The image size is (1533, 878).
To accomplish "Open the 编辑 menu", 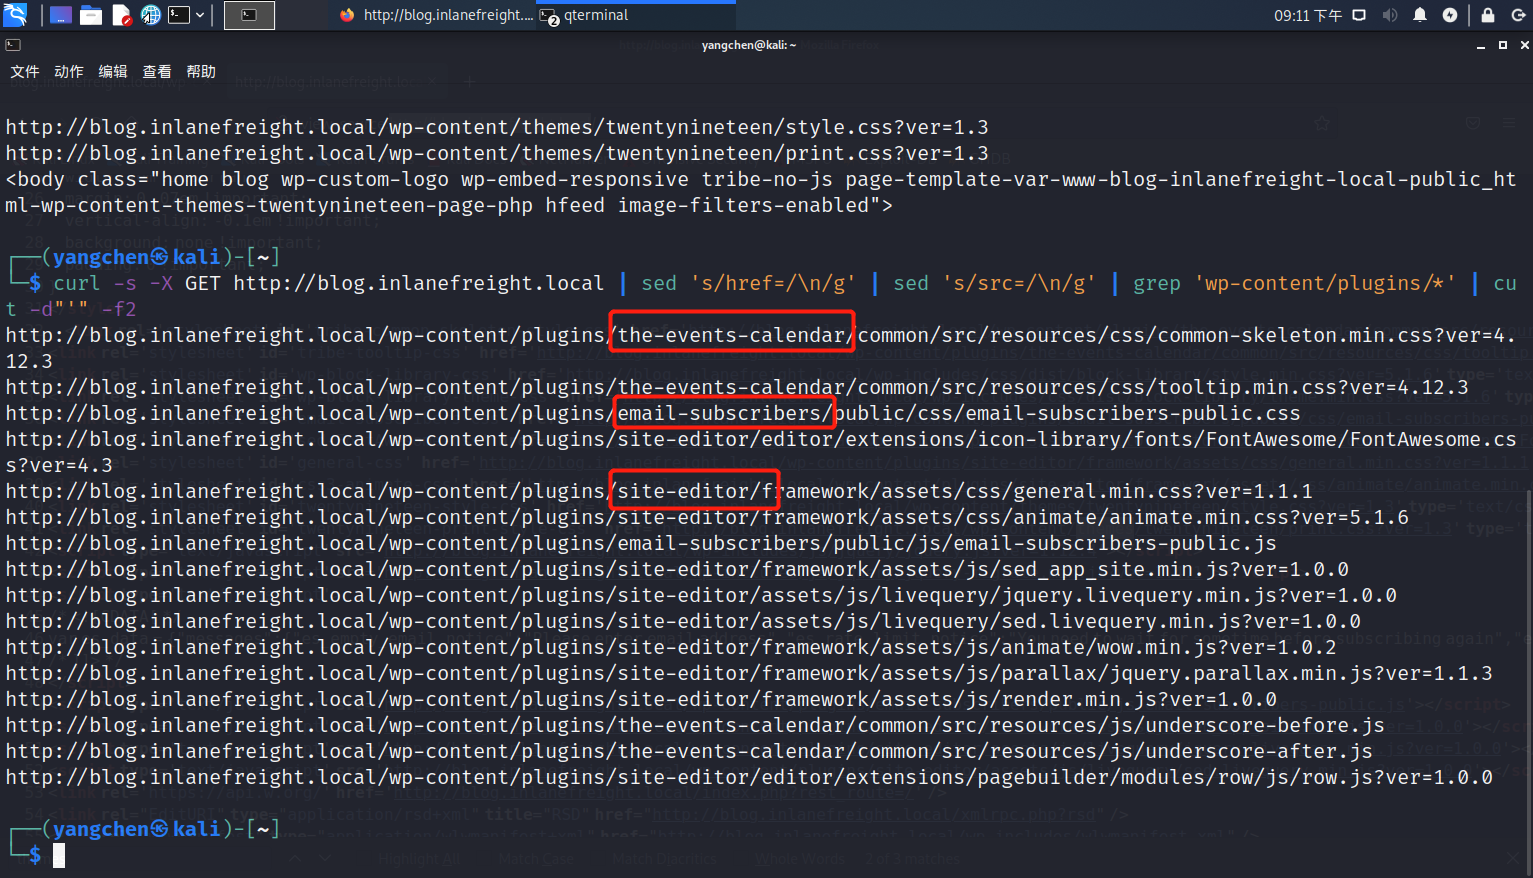I will point(112,71).
